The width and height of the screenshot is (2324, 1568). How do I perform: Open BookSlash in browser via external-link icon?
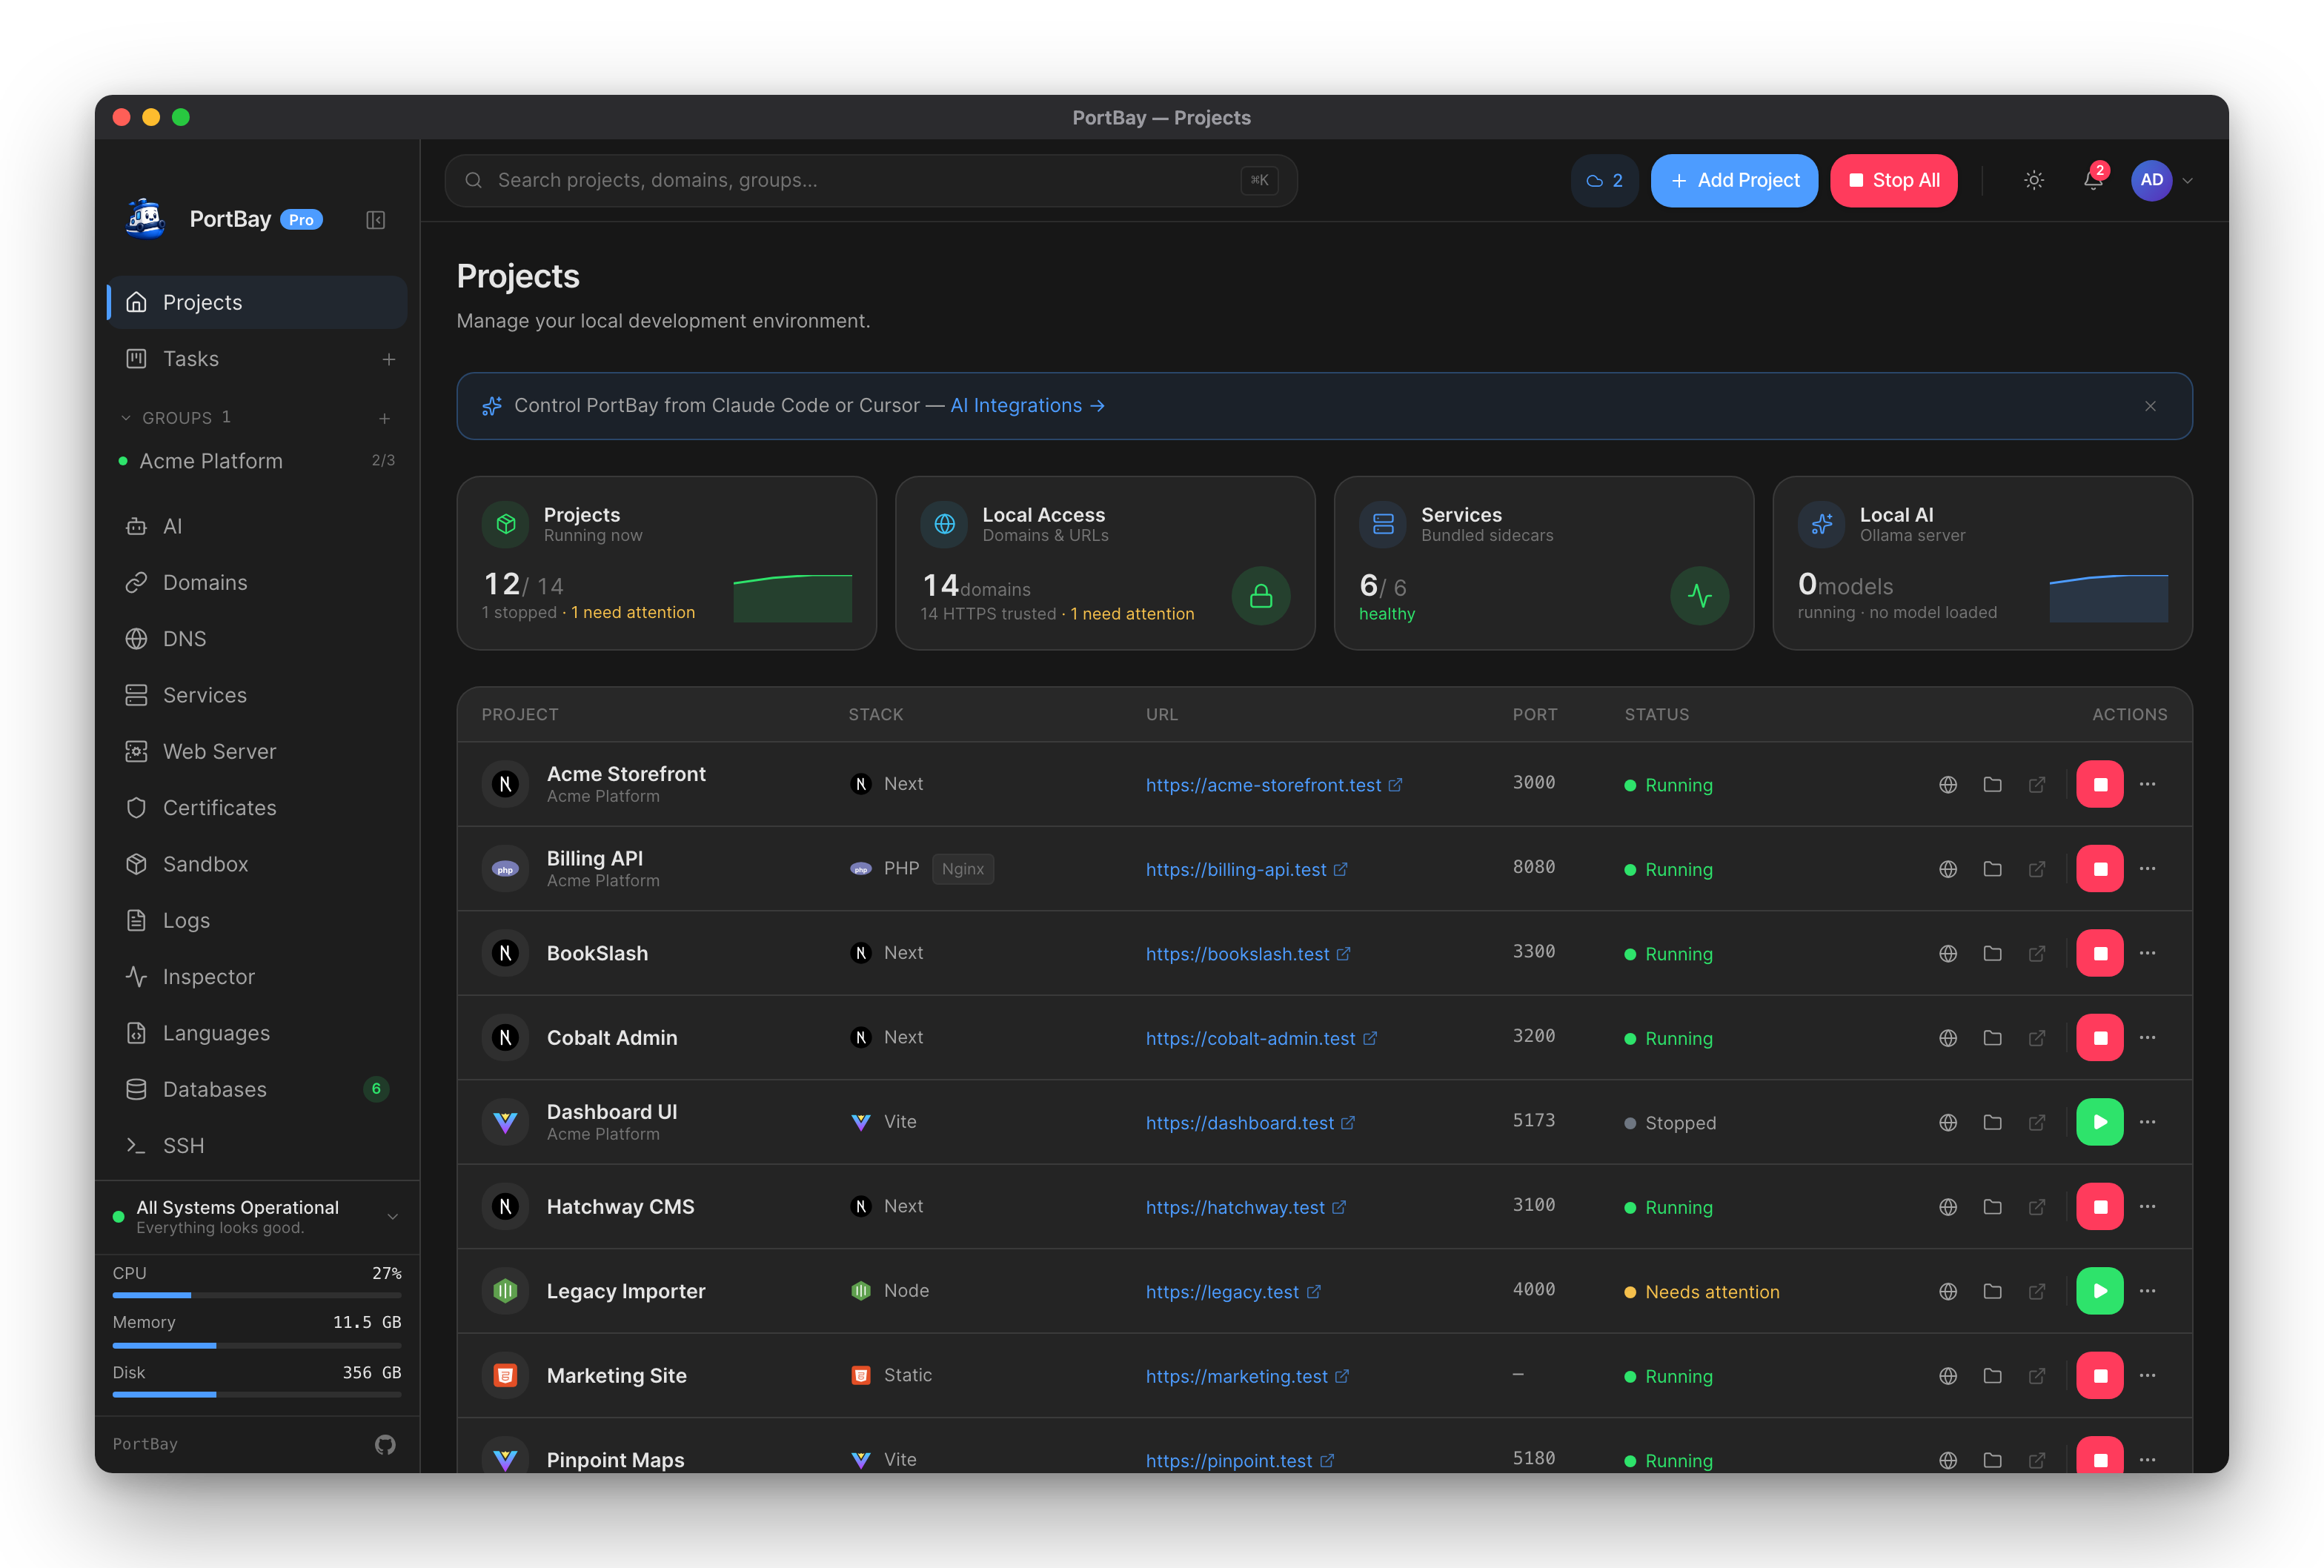point(2036,953)
